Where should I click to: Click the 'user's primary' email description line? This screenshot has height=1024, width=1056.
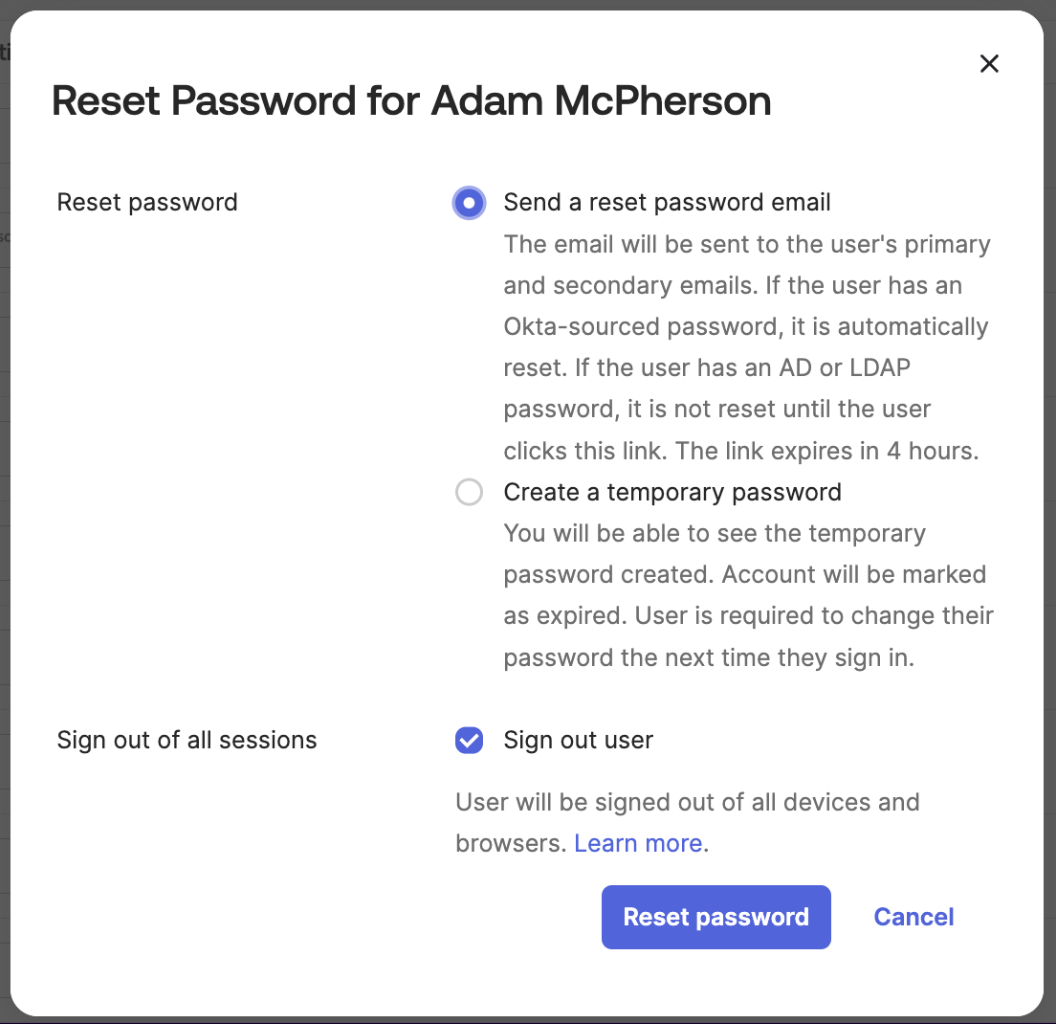point(747,244)
